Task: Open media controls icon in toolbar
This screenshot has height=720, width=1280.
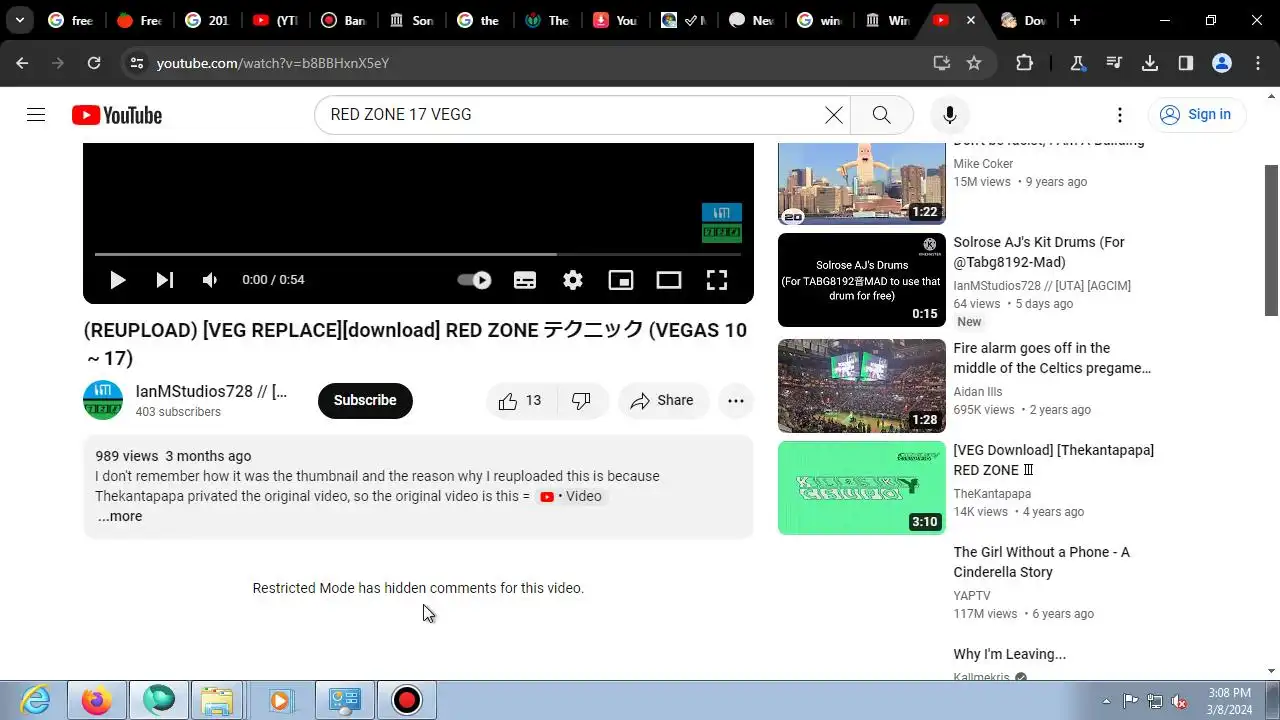Action: pos(1114,63)
